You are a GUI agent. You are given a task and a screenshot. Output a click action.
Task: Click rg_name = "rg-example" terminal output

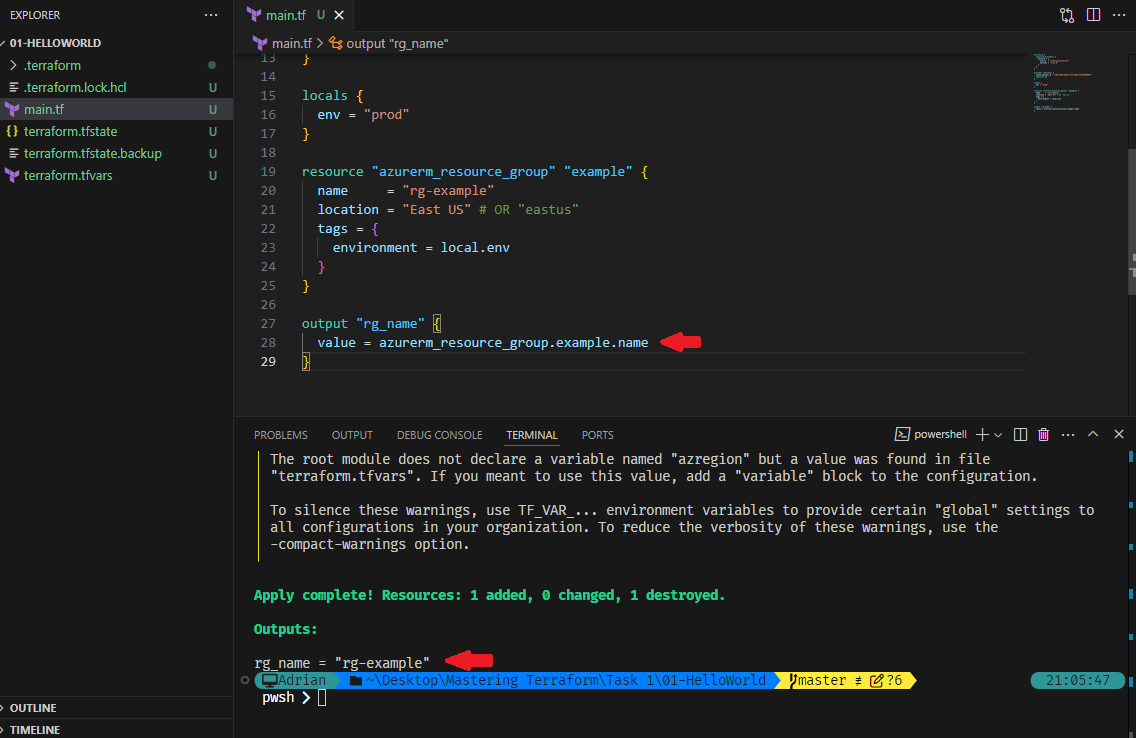click(342, 663)
